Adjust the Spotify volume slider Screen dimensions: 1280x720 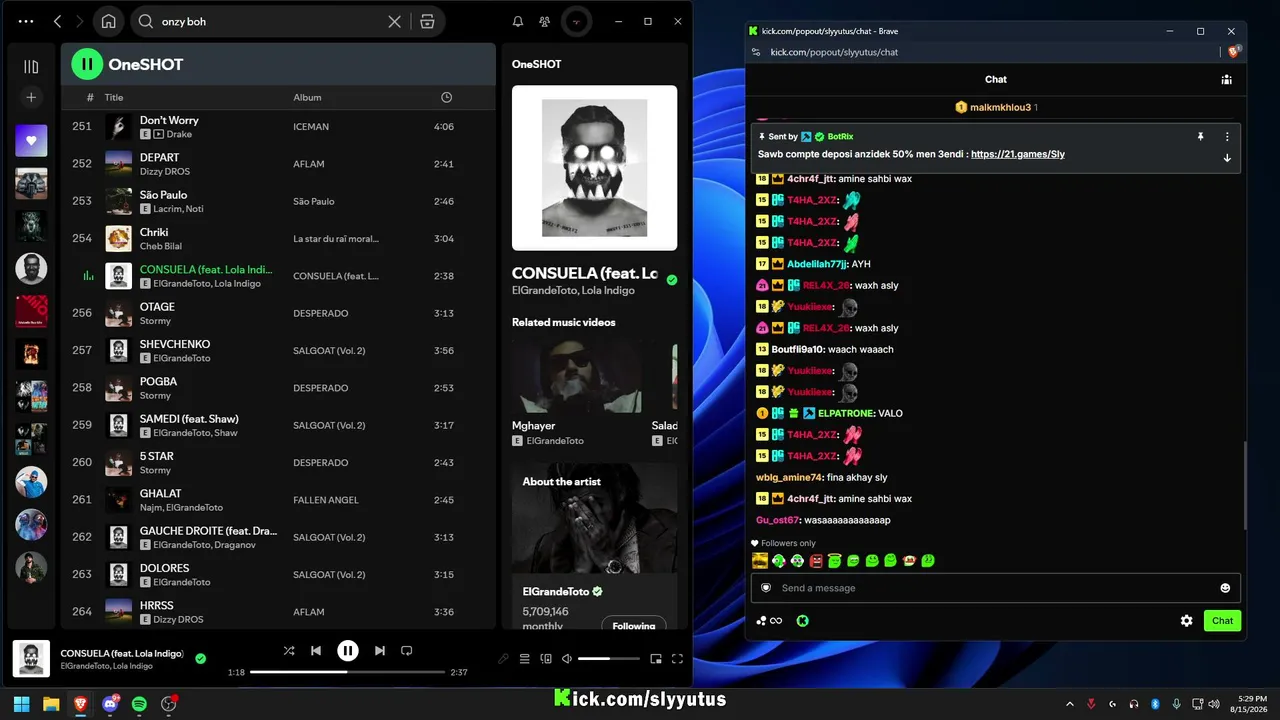(x=608, y=659)
